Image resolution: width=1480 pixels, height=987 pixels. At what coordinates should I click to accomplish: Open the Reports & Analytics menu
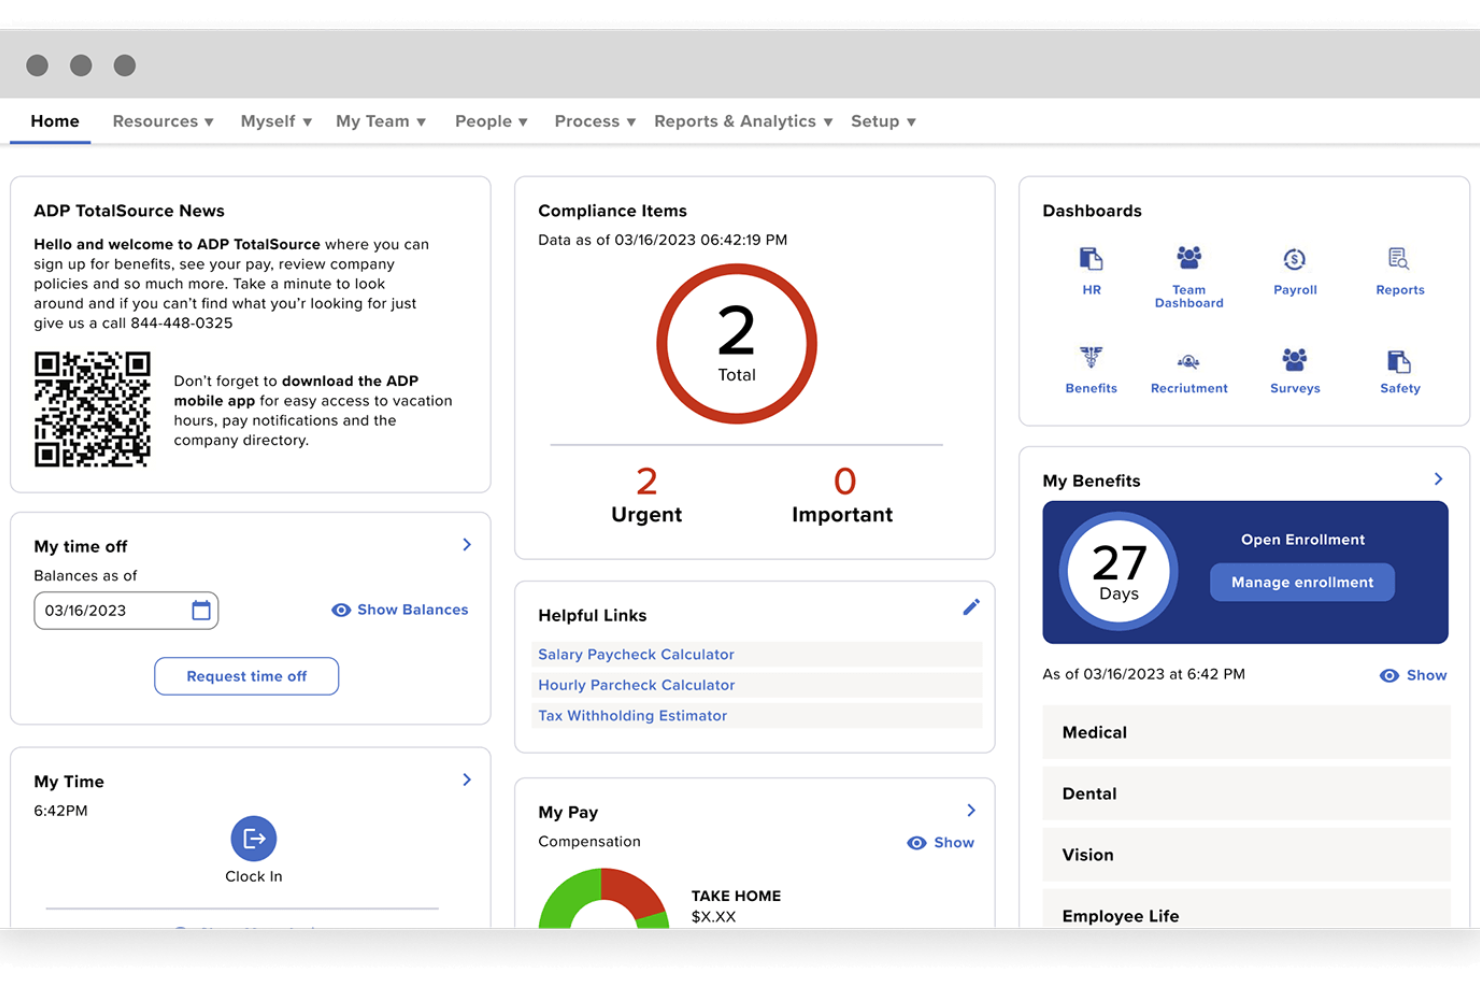click(743, 121)
